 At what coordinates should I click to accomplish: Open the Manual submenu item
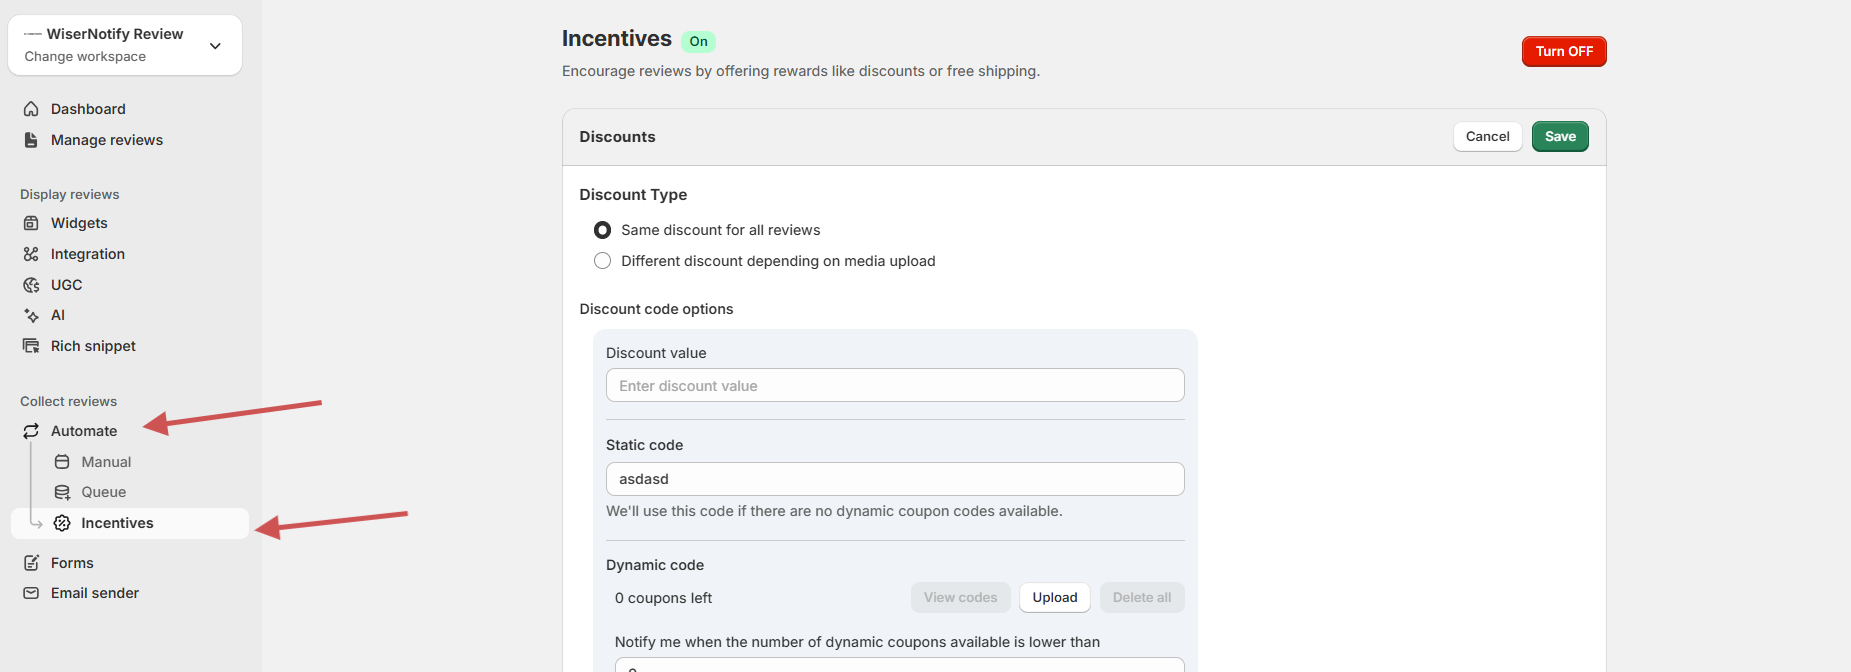(x=106, y=462)
